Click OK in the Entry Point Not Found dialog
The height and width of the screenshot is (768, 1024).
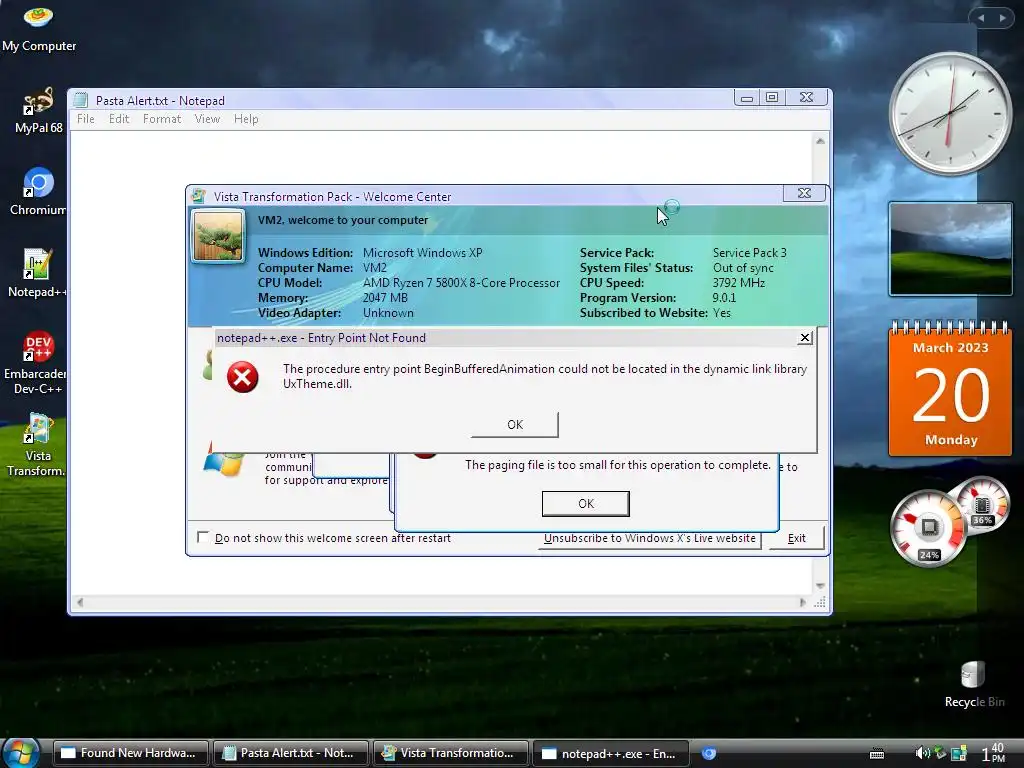(515, 424)
